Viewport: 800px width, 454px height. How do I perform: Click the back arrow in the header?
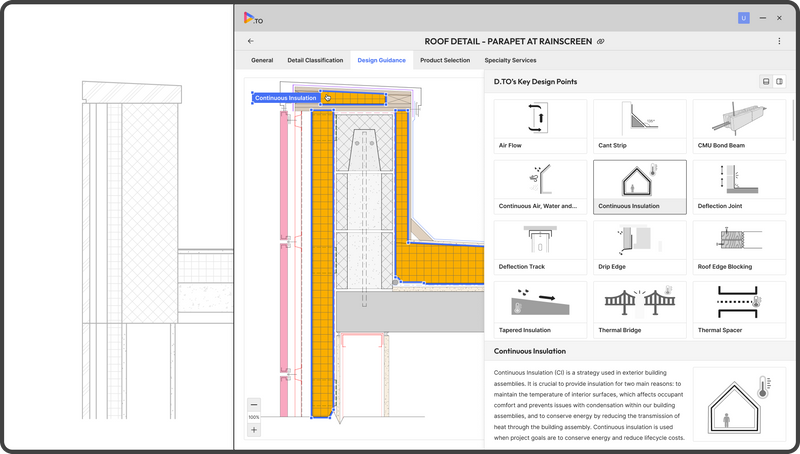[x=250, y=41]
